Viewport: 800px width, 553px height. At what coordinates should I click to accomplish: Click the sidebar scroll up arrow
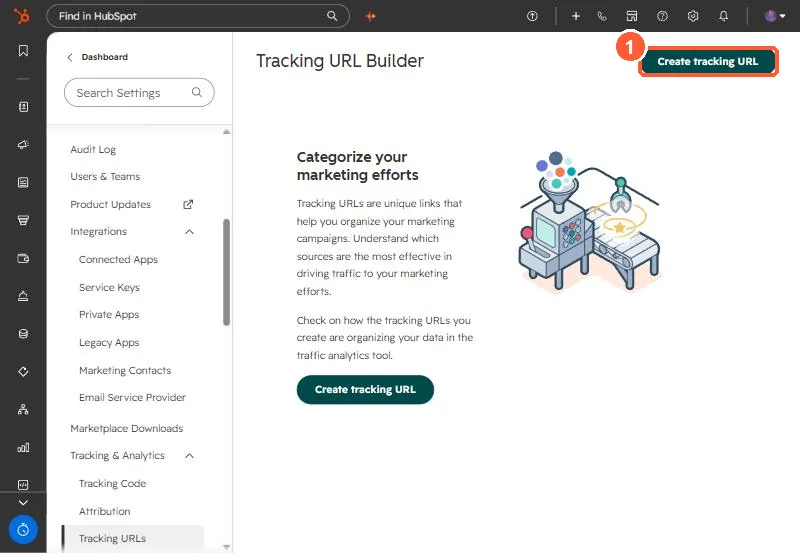pyautogui.click(x=227, y=132)
